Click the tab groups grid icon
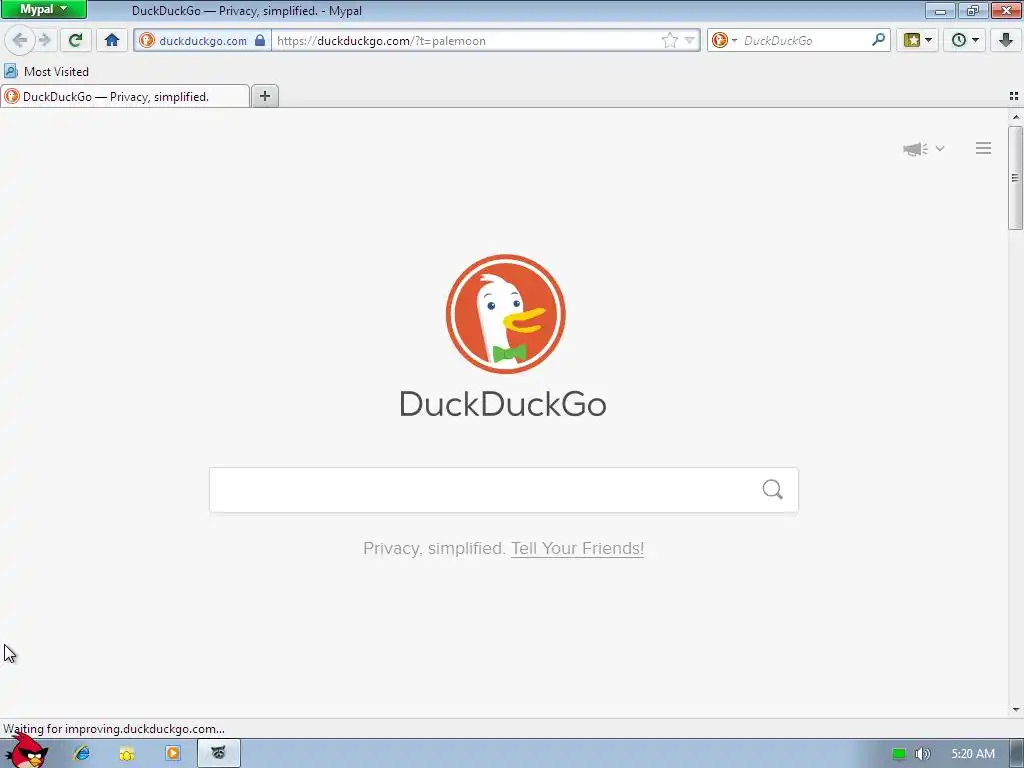This screenshot has width=1024, height=768. (1014, 96)
